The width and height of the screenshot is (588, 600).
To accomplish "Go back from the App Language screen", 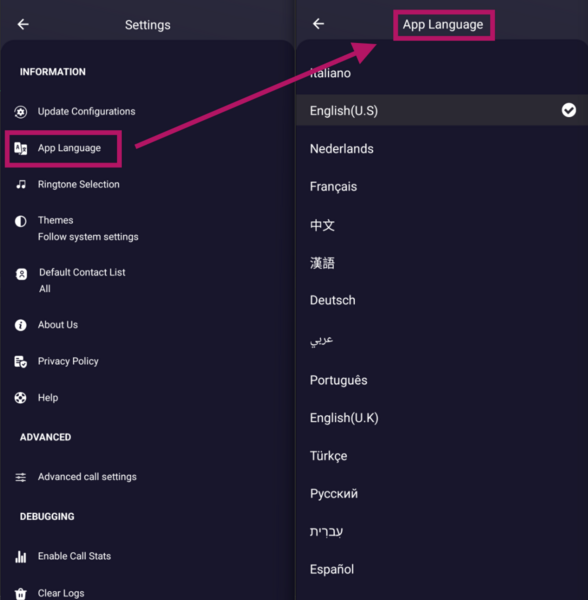I will 318,24.
